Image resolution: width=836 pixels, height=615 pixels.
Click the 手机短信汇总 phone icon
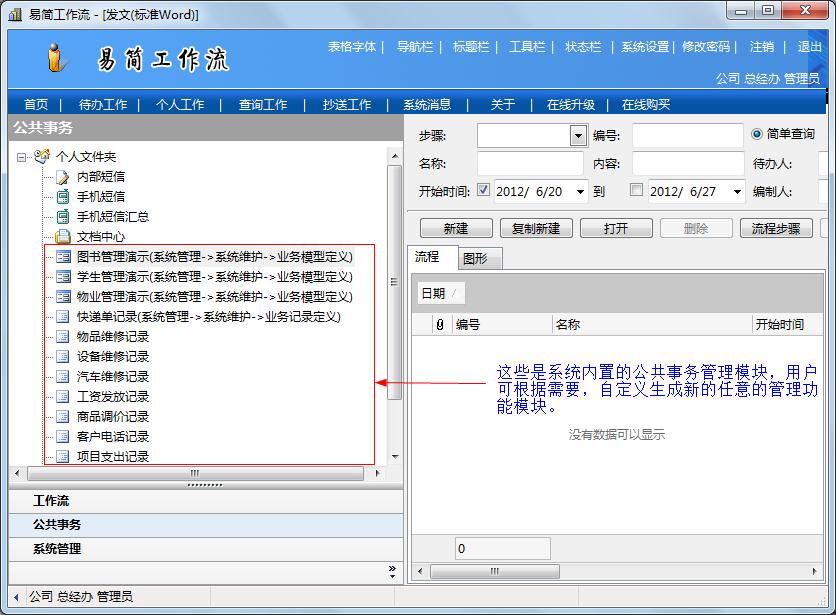click(x=63, y=217)
